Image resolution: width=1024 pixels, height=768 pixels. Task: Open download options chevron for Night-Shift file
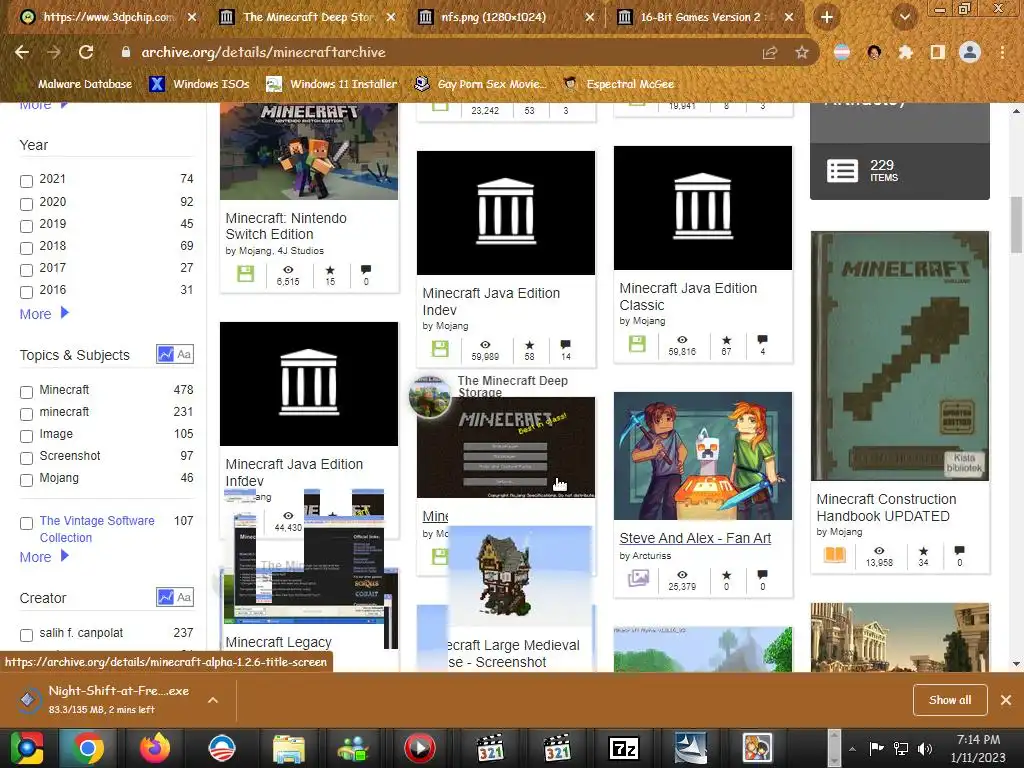click(213, 700)
